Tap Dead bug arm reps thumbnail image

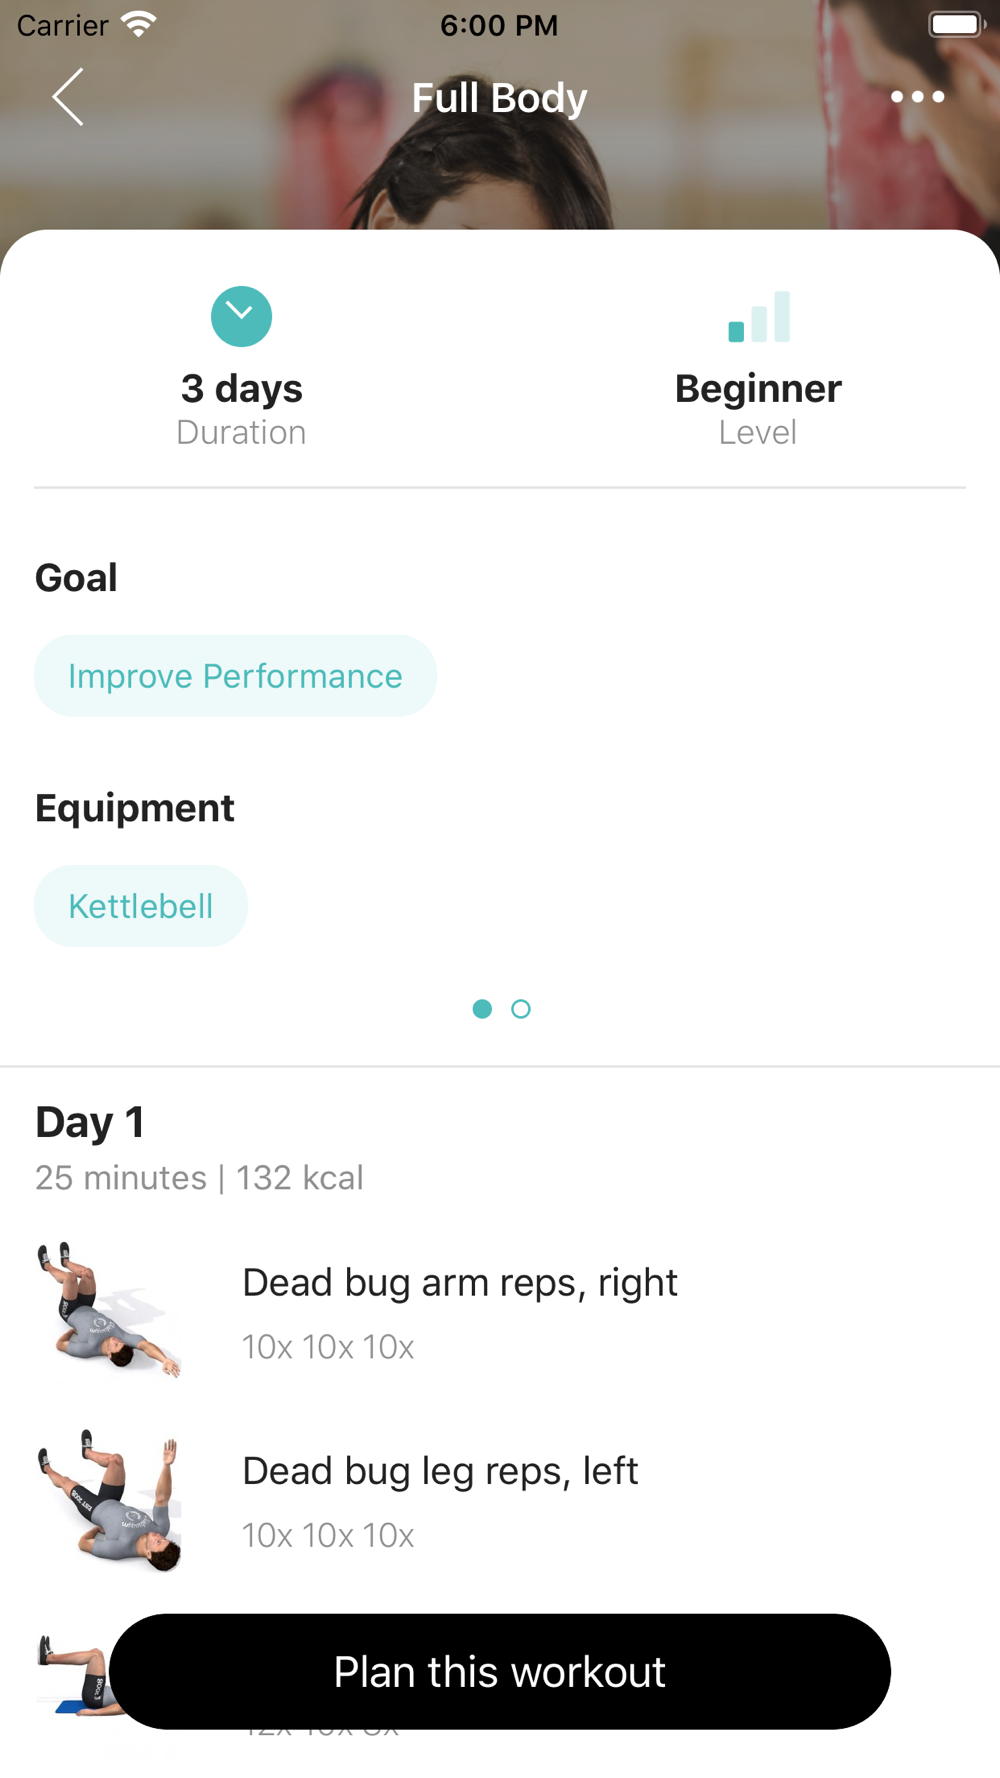109,1310
